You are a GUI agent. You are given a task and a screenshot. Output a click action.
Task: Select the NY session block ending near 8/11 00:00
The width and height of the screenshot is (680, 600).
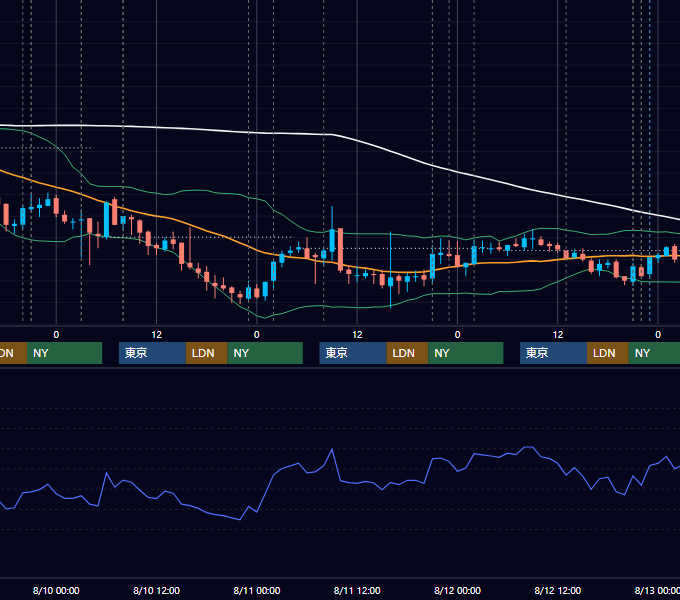click(x=265, y=353)
